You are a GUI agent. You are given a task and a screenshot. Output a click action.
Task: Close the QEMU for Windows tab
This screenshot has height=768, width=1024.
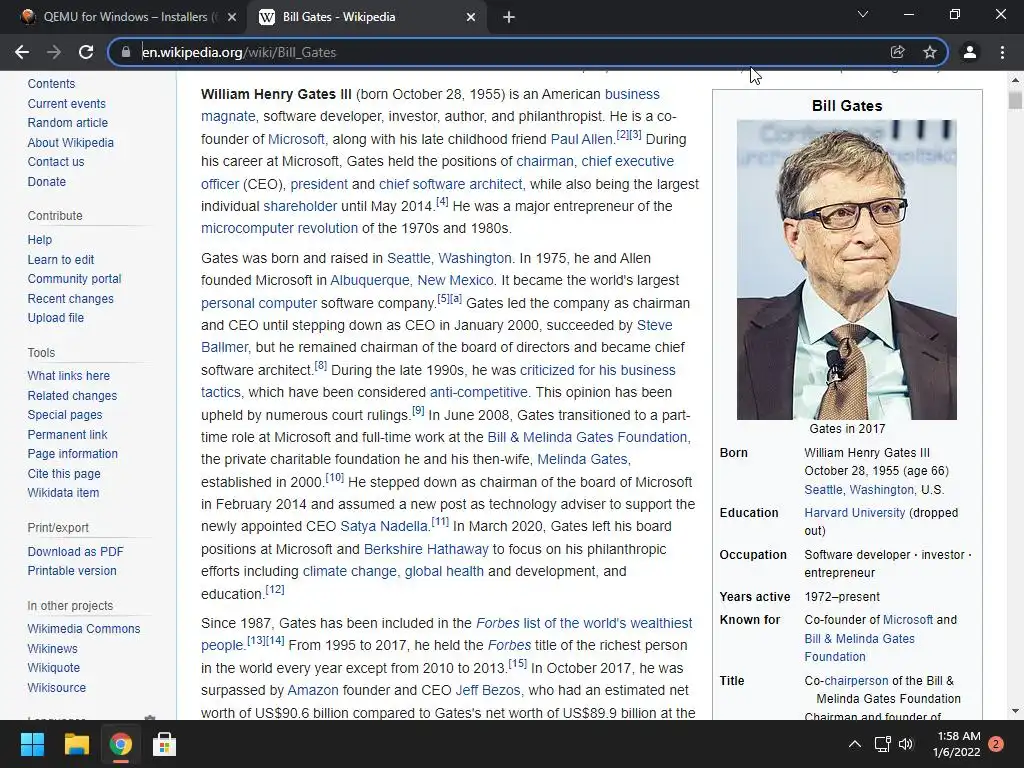(232, 17)
